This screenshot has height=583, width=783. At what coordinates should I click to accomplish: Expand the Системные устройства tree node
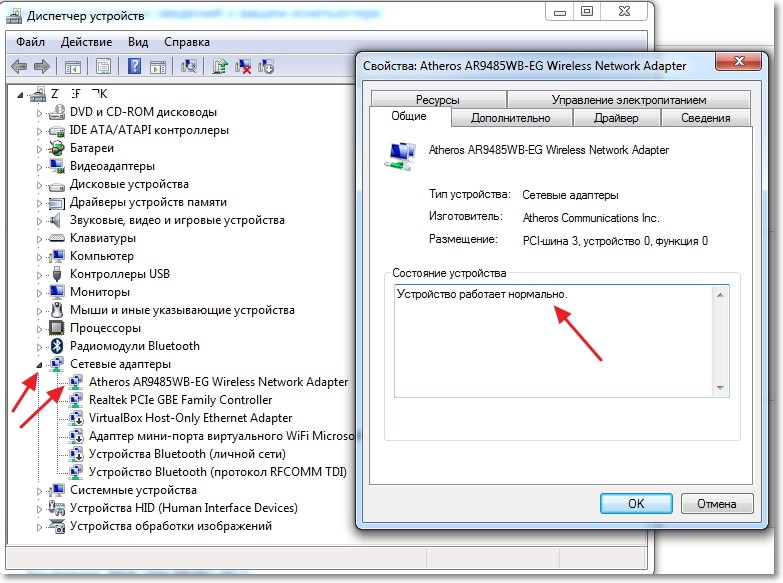(x=40, y=491)
